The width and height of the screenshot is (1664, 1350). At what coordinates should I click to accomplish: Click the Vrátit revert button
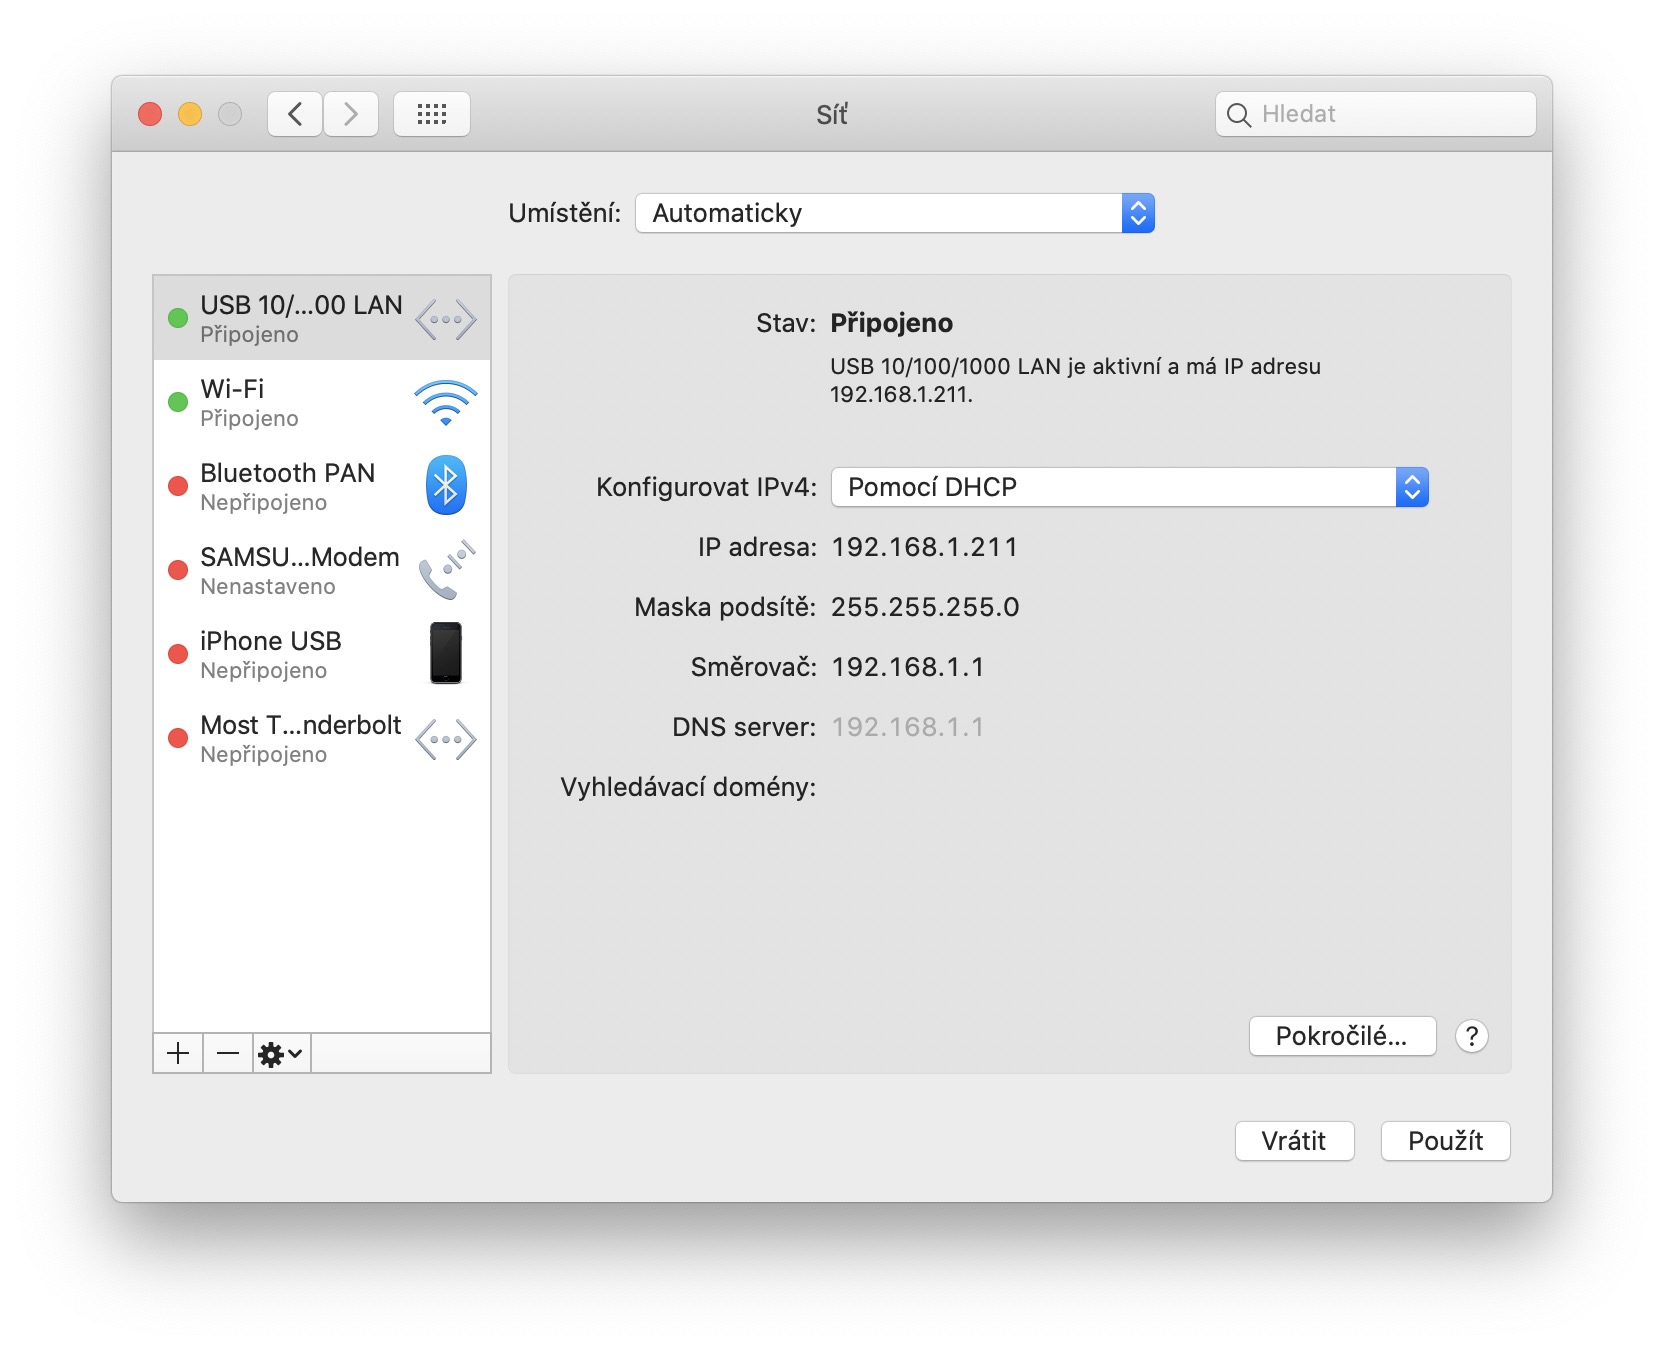(x=1294, y=1141)
